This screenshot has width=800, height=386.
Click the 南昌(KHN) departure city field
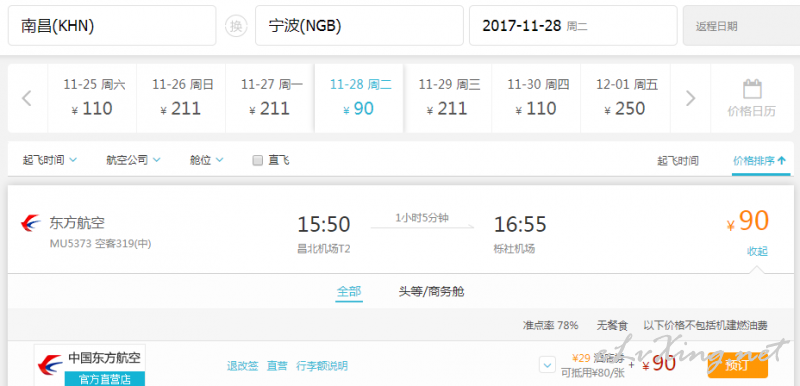pos(112,25)
